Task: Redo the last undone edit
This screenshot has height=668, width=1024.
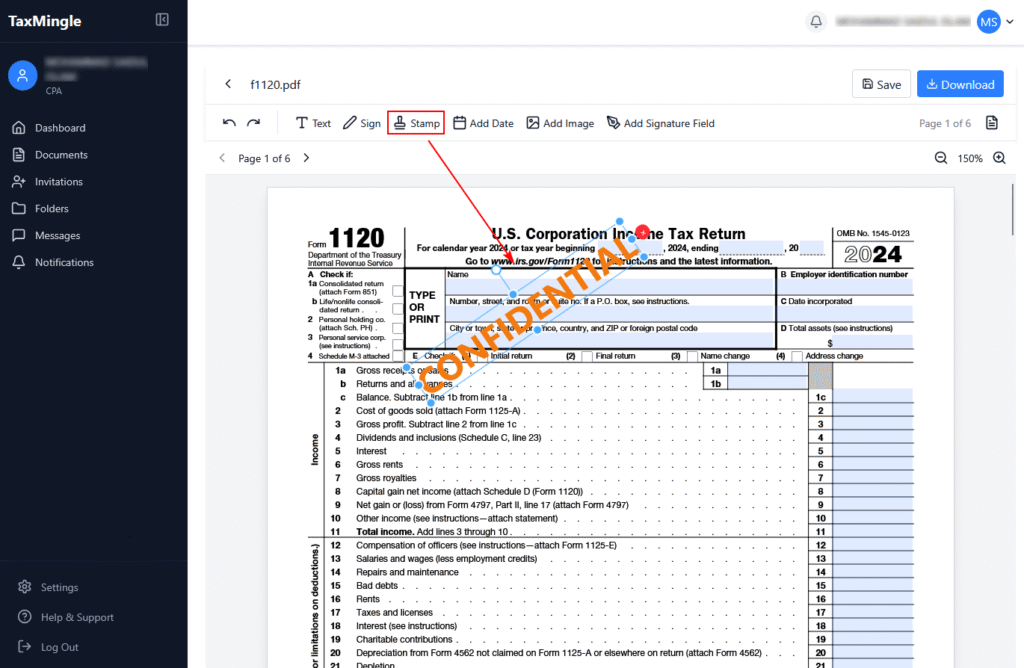Action: pos(253,123)
